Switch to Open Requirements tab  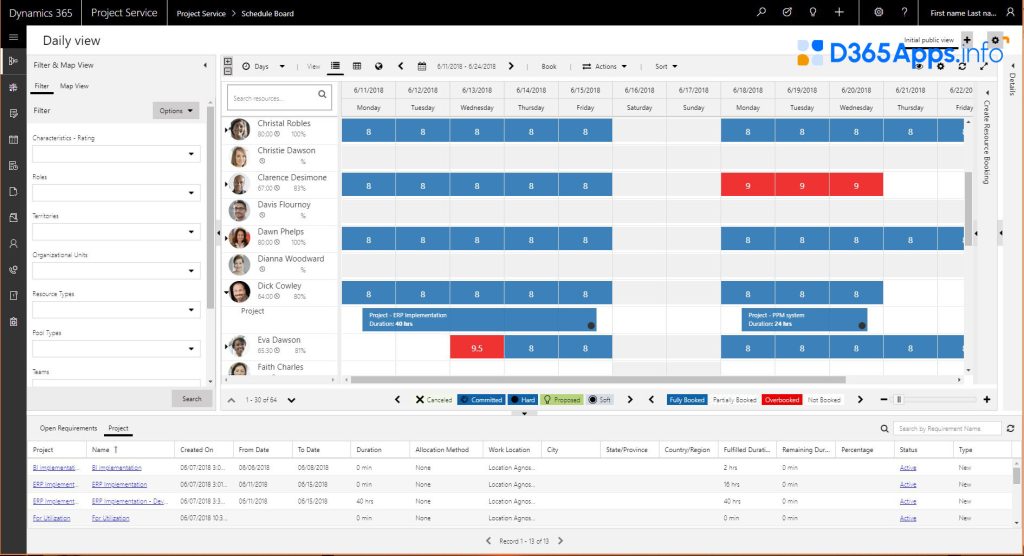(69, 428)
